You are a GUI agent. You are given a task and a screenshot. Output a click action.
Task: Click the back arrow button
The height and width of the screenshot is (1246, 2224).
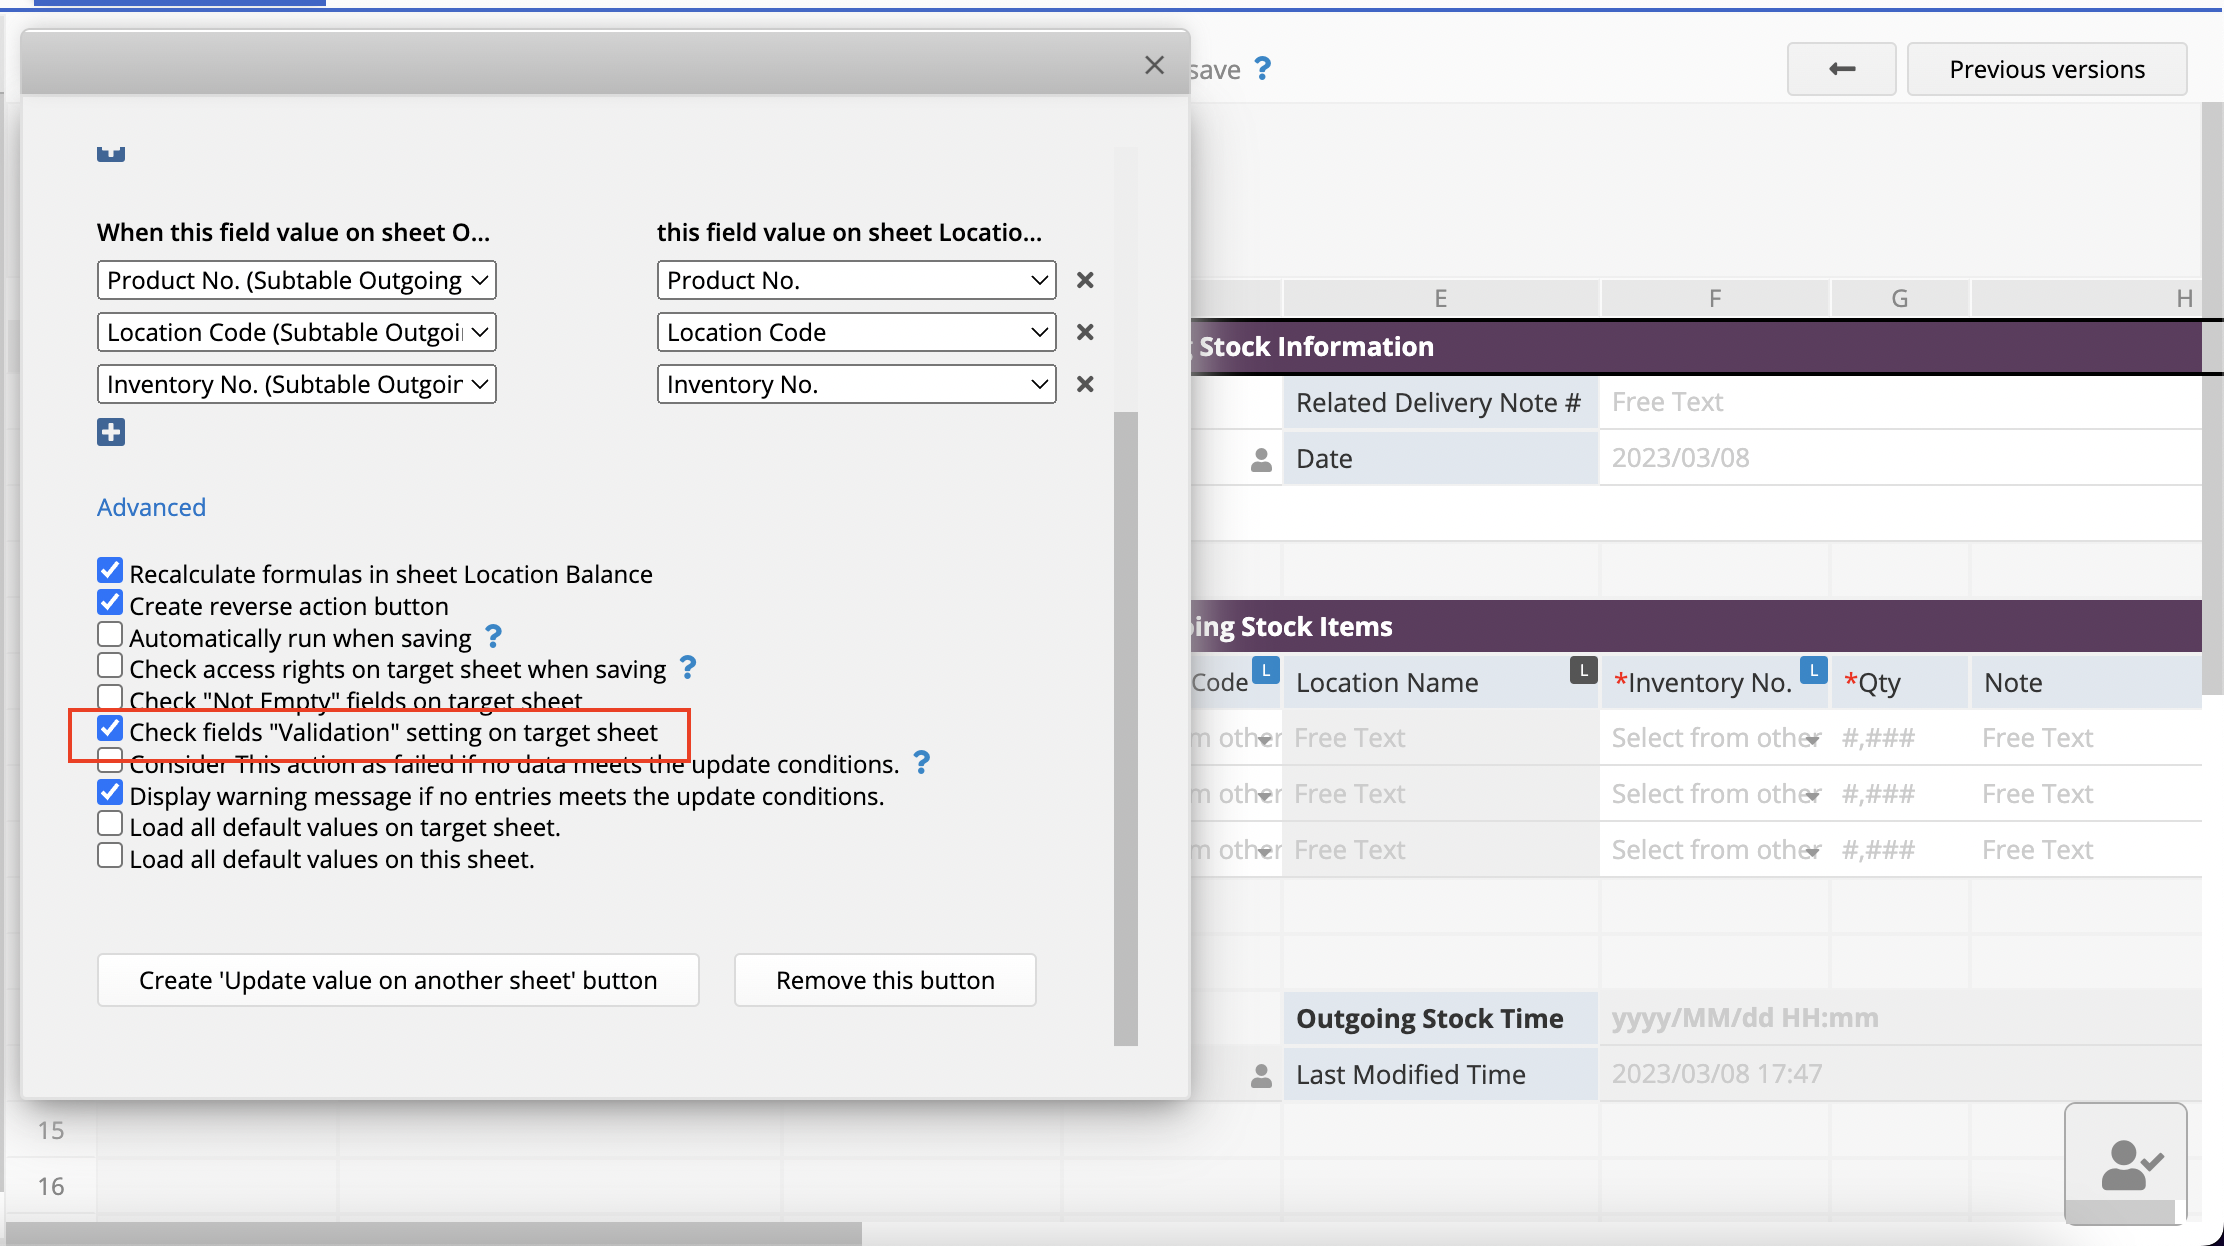tap(1841, 69)
